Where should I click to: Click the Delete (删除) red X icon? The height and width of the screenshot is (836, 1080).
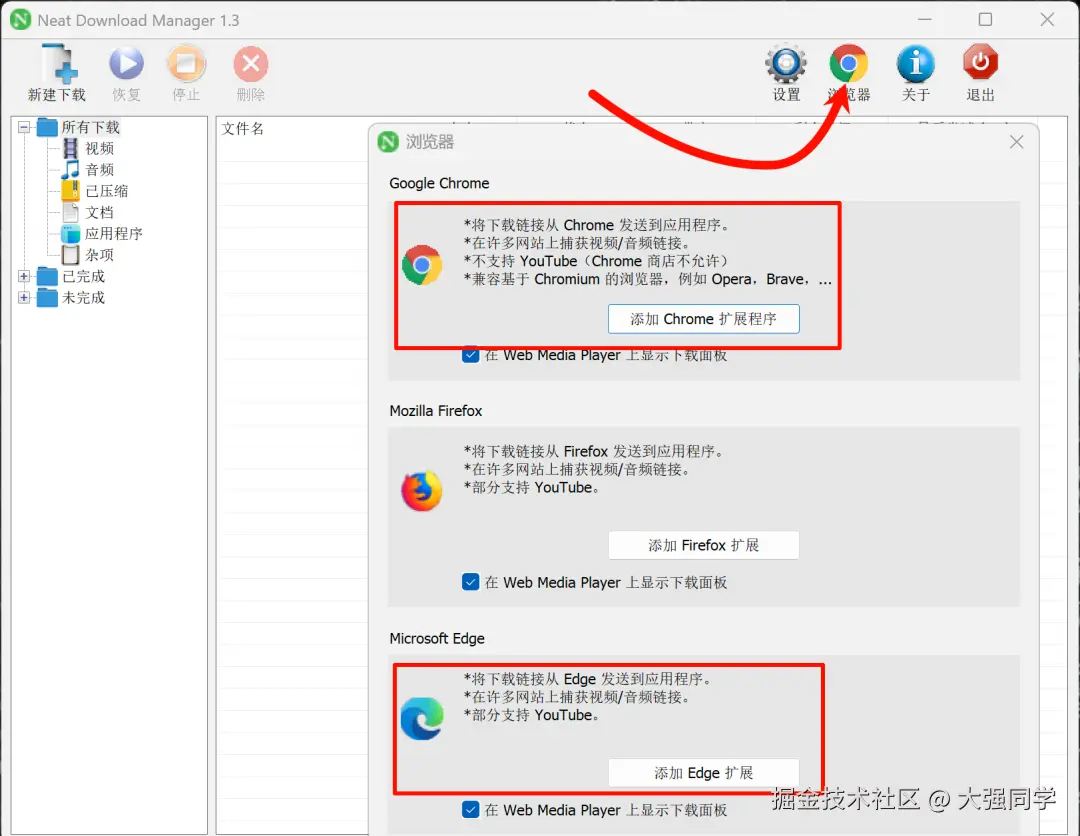click(x=251, y=64)
